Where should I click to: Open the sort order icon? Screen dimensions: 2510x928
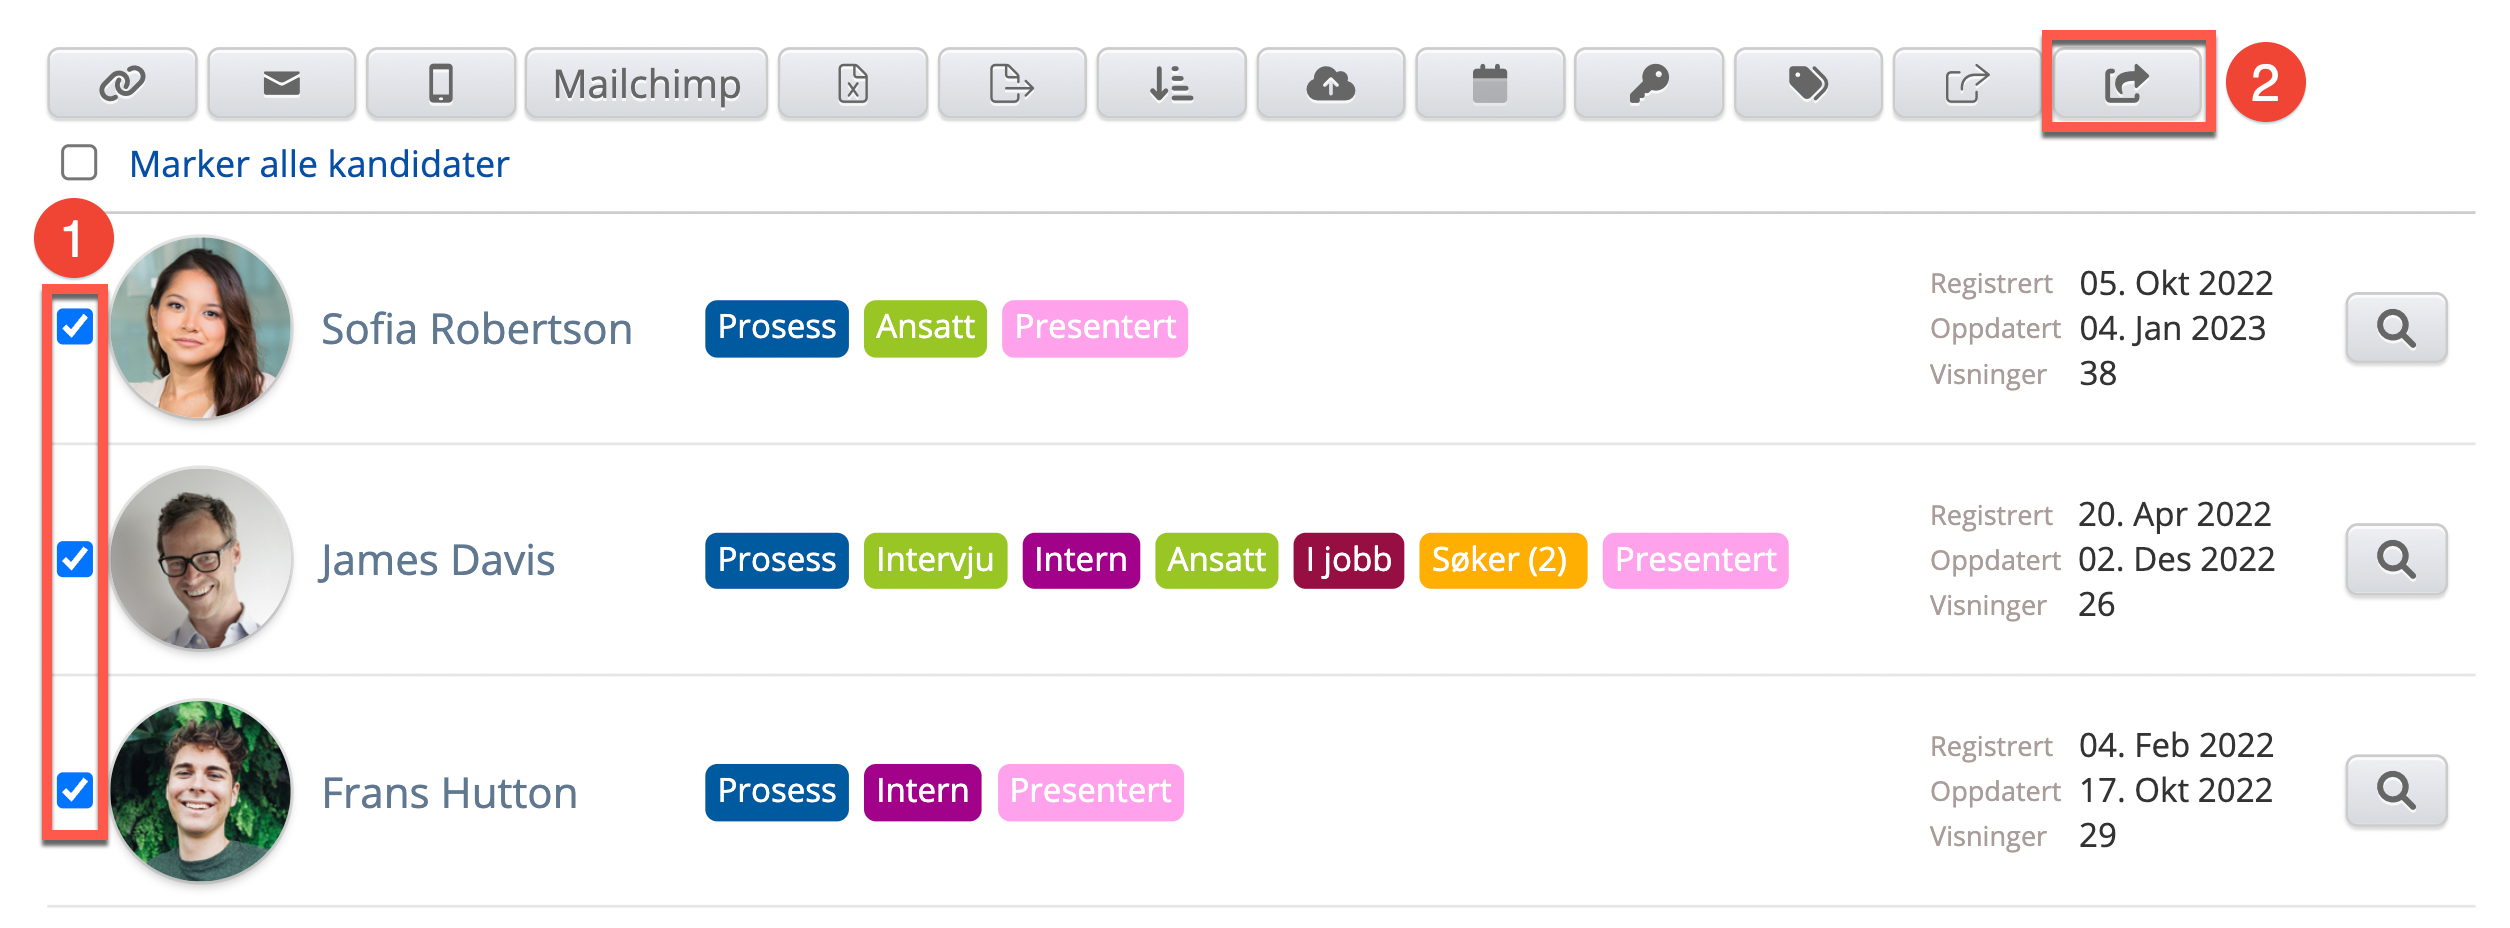point(1171,84)
